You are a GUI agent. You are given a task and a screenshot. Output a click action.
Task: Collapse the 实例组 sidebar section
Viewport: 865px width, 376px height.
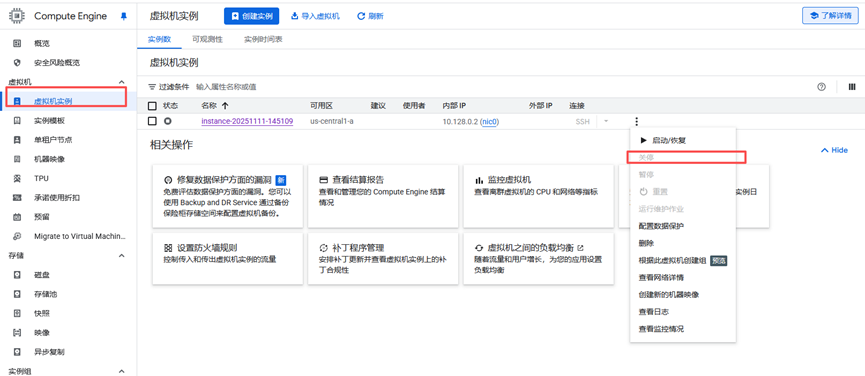pyautogui.click(x=122, y=372)
